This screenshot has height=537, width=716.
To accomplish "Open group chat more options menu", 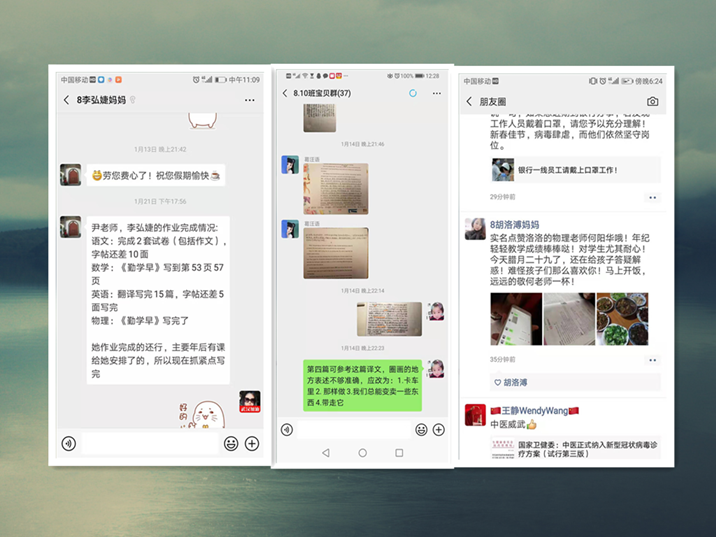I will point(437,93).
